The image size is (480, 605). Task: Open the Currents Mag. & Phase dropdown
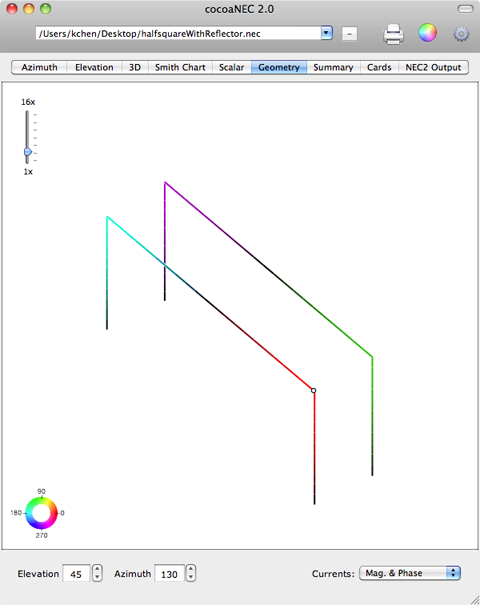pyautogui.click(x=410, y=573)
